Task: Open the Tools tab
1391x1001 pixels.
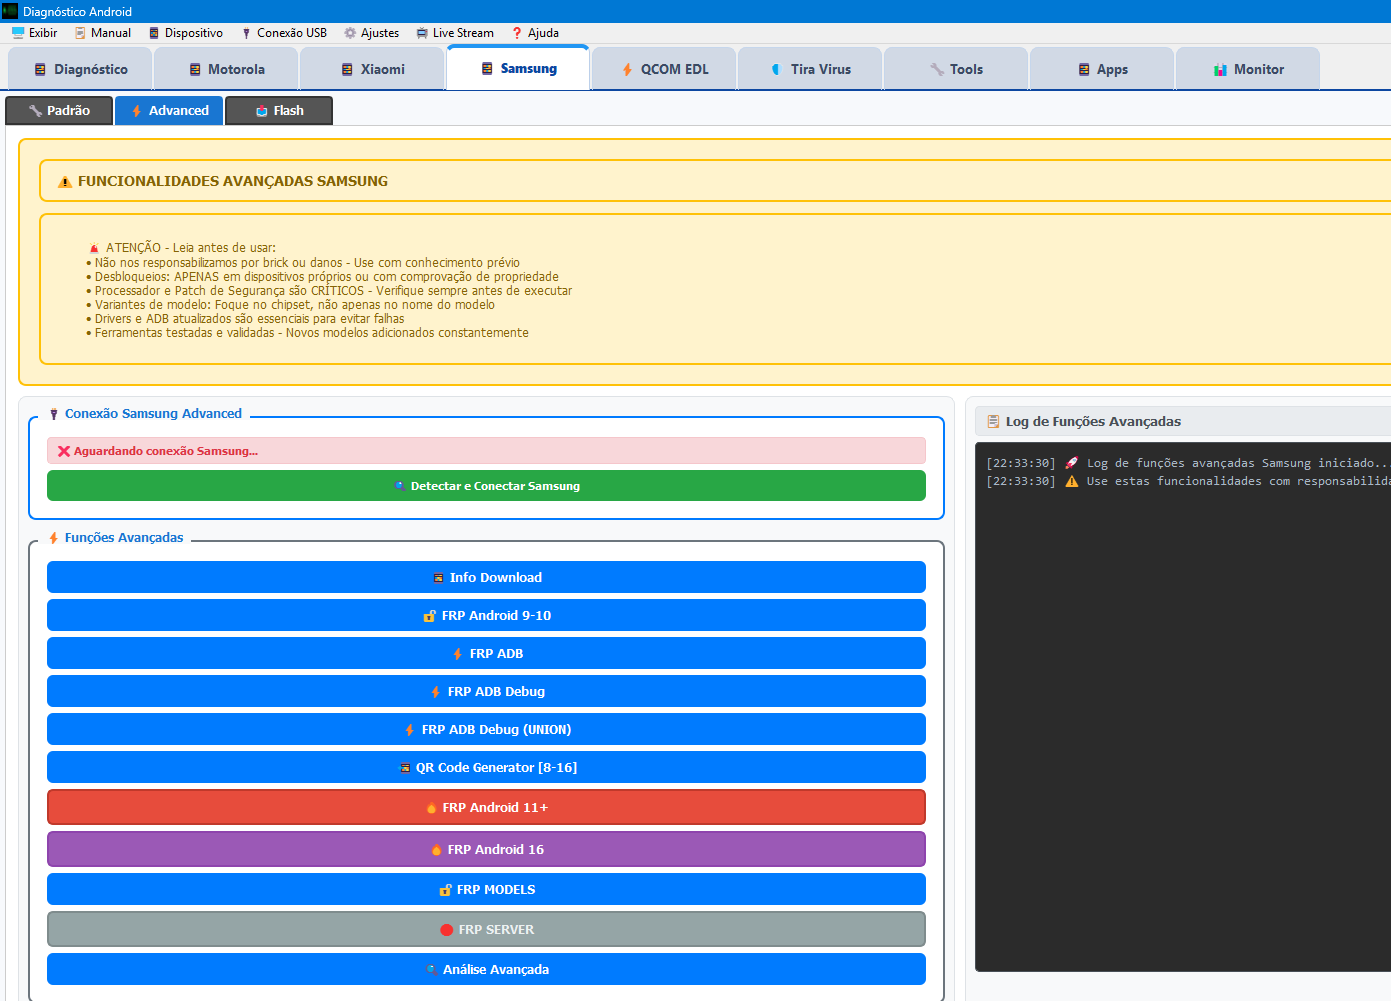Action: coord(957,69)
